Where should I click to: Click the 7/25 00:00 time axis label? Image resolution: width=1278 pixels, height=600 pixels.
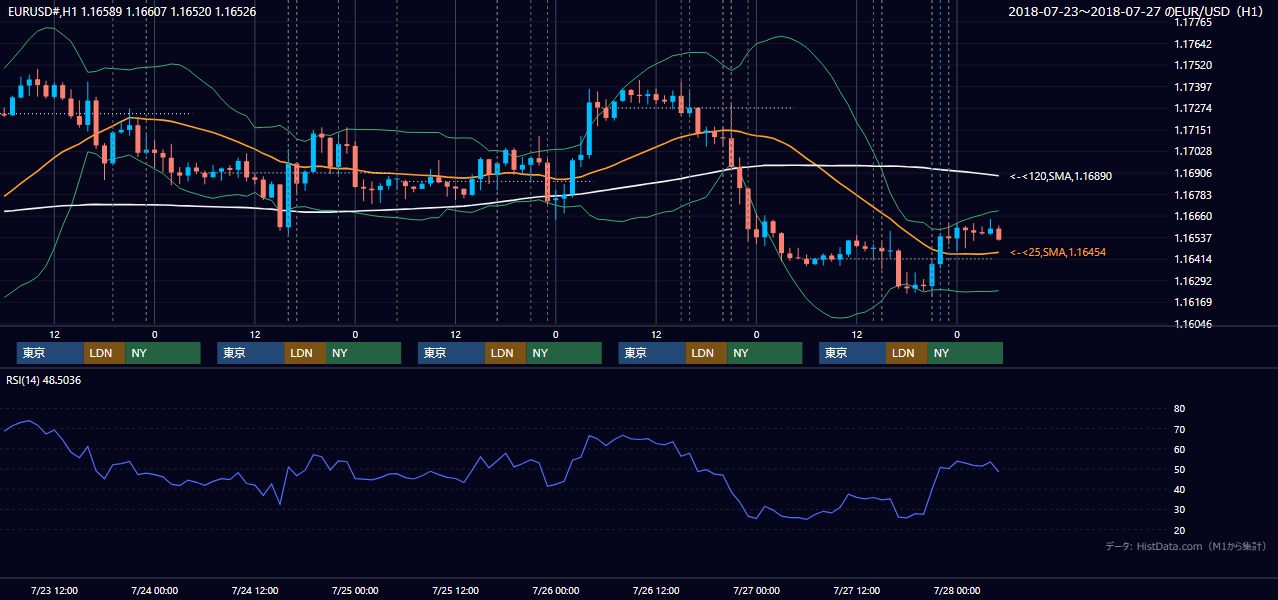pyautogui.click(x=355, y=590)
